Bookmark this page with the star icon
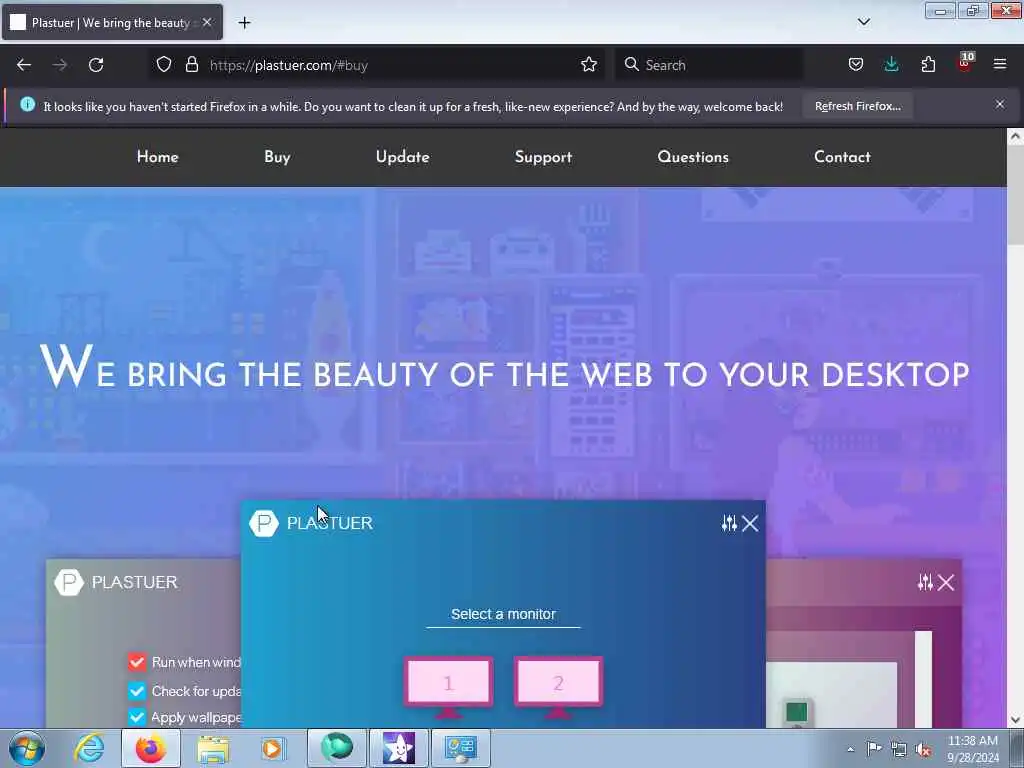Image resolution: width=1024 pixels, height=768 pixels. [x=588, y=65]
